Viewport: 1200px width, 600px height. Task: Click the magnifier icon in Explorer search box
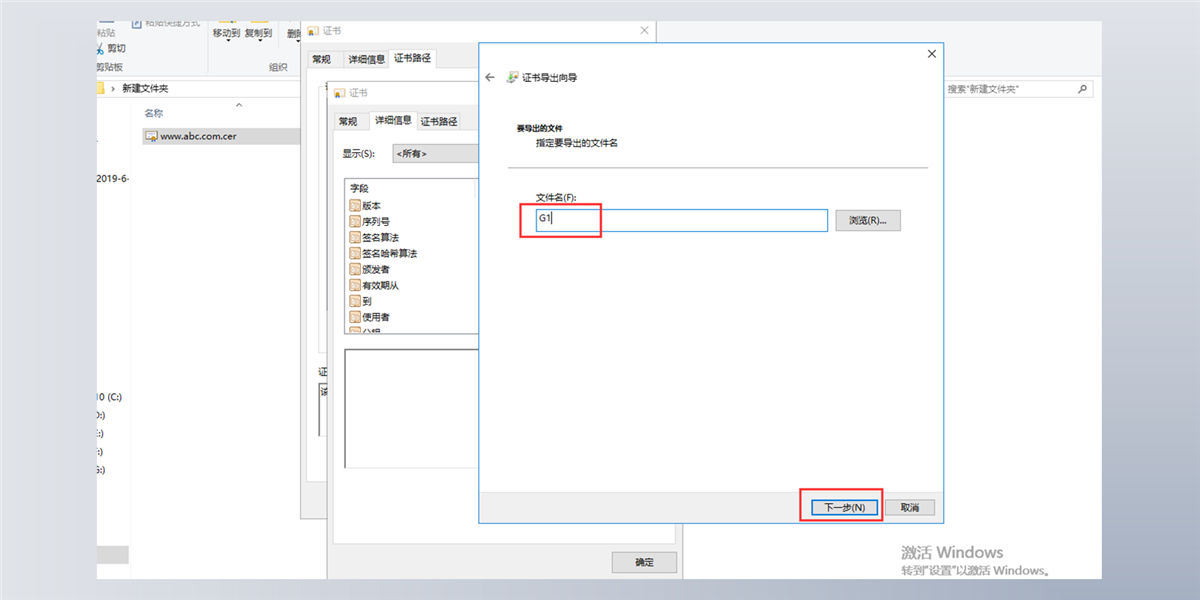click(x=1082, y=89)
